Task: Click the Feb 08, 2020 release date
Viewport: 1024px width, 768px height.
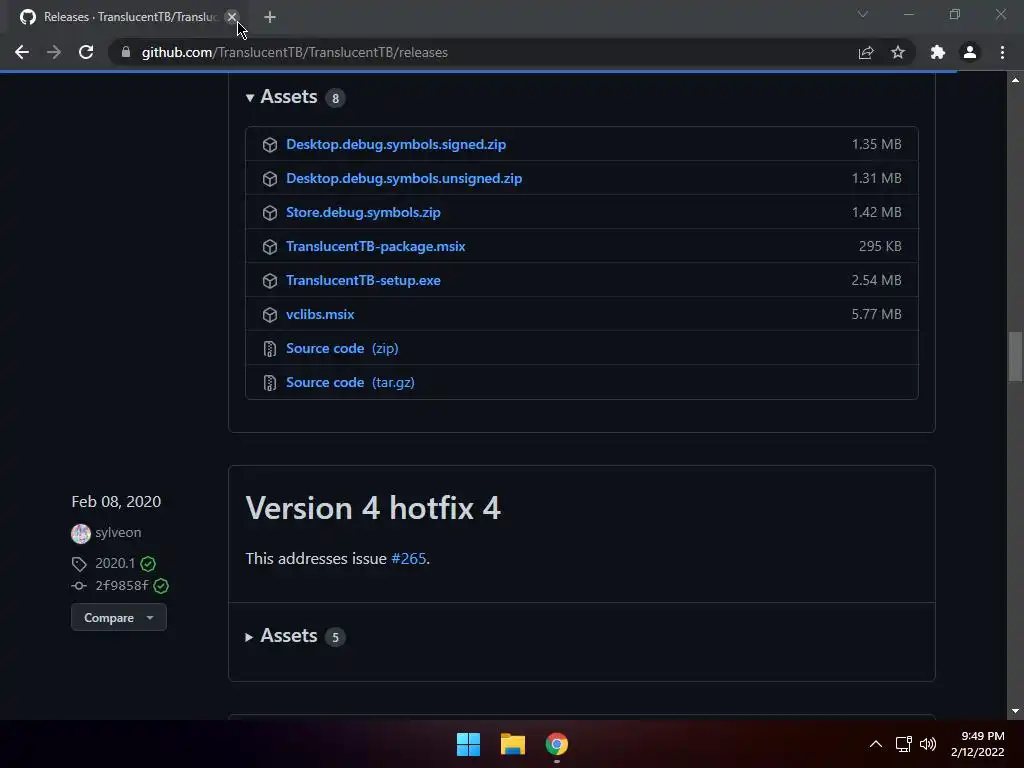Action: [x=116, y=502]
